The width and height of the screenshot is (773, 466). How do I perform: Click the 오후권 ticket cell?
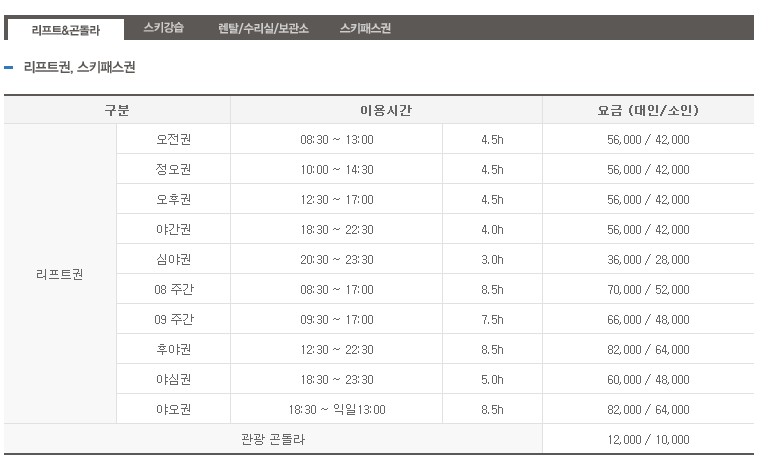[173, 199]
